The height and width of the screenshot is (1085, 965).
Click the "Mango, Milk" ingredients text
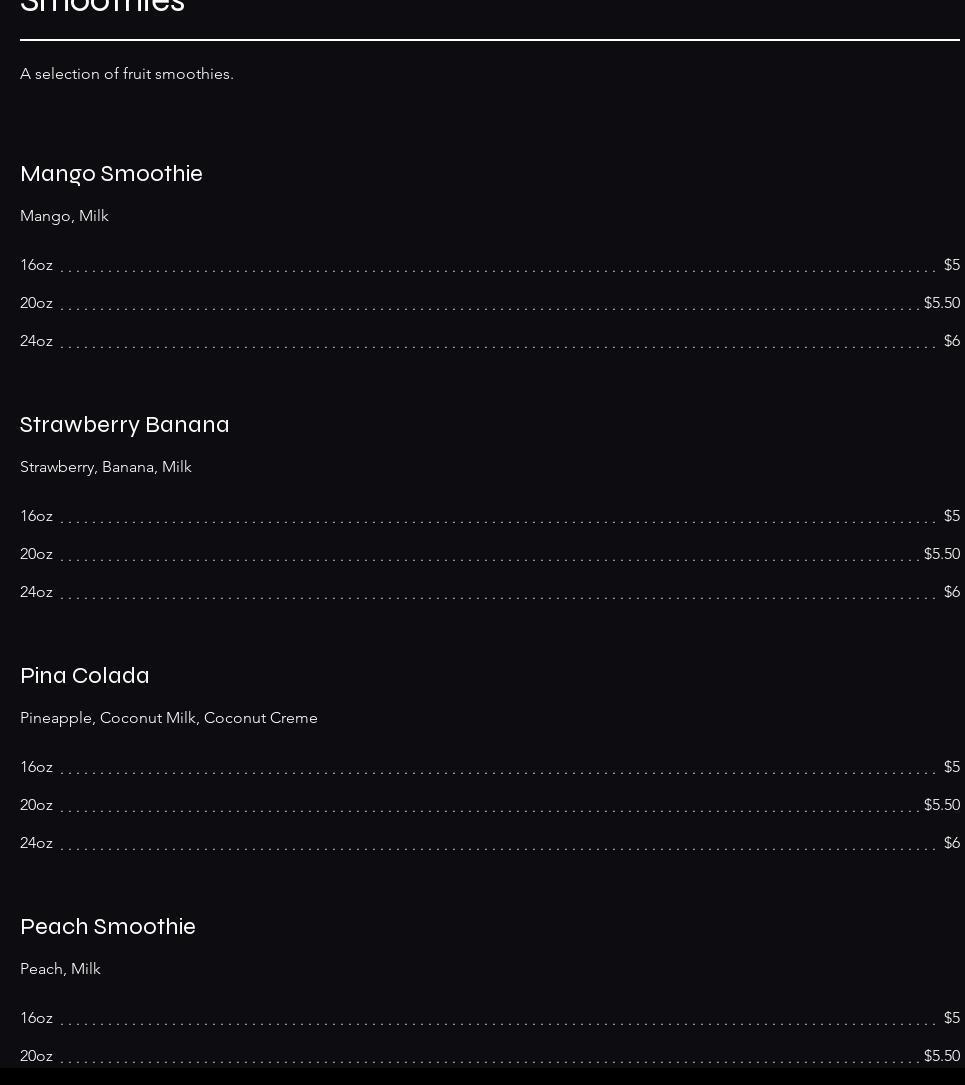(64, 216)
